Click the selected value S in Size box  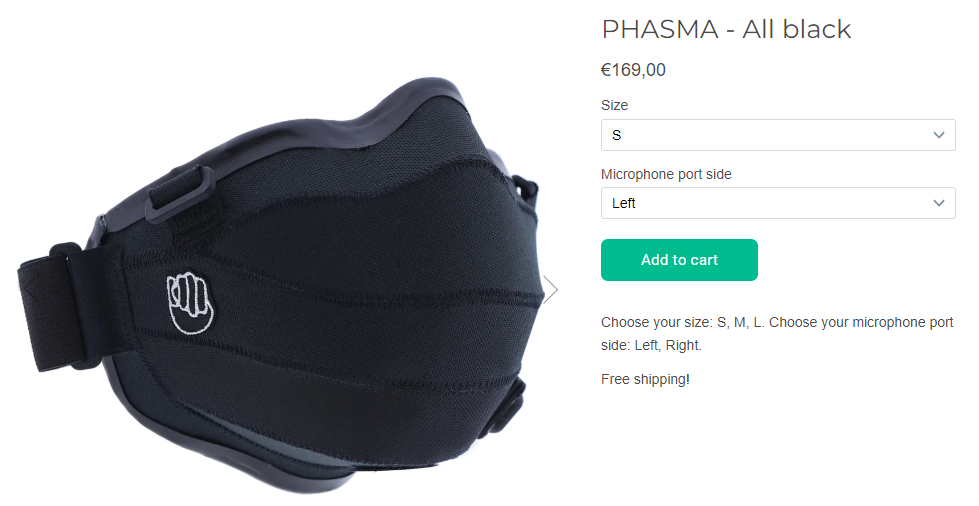(616, 135)
